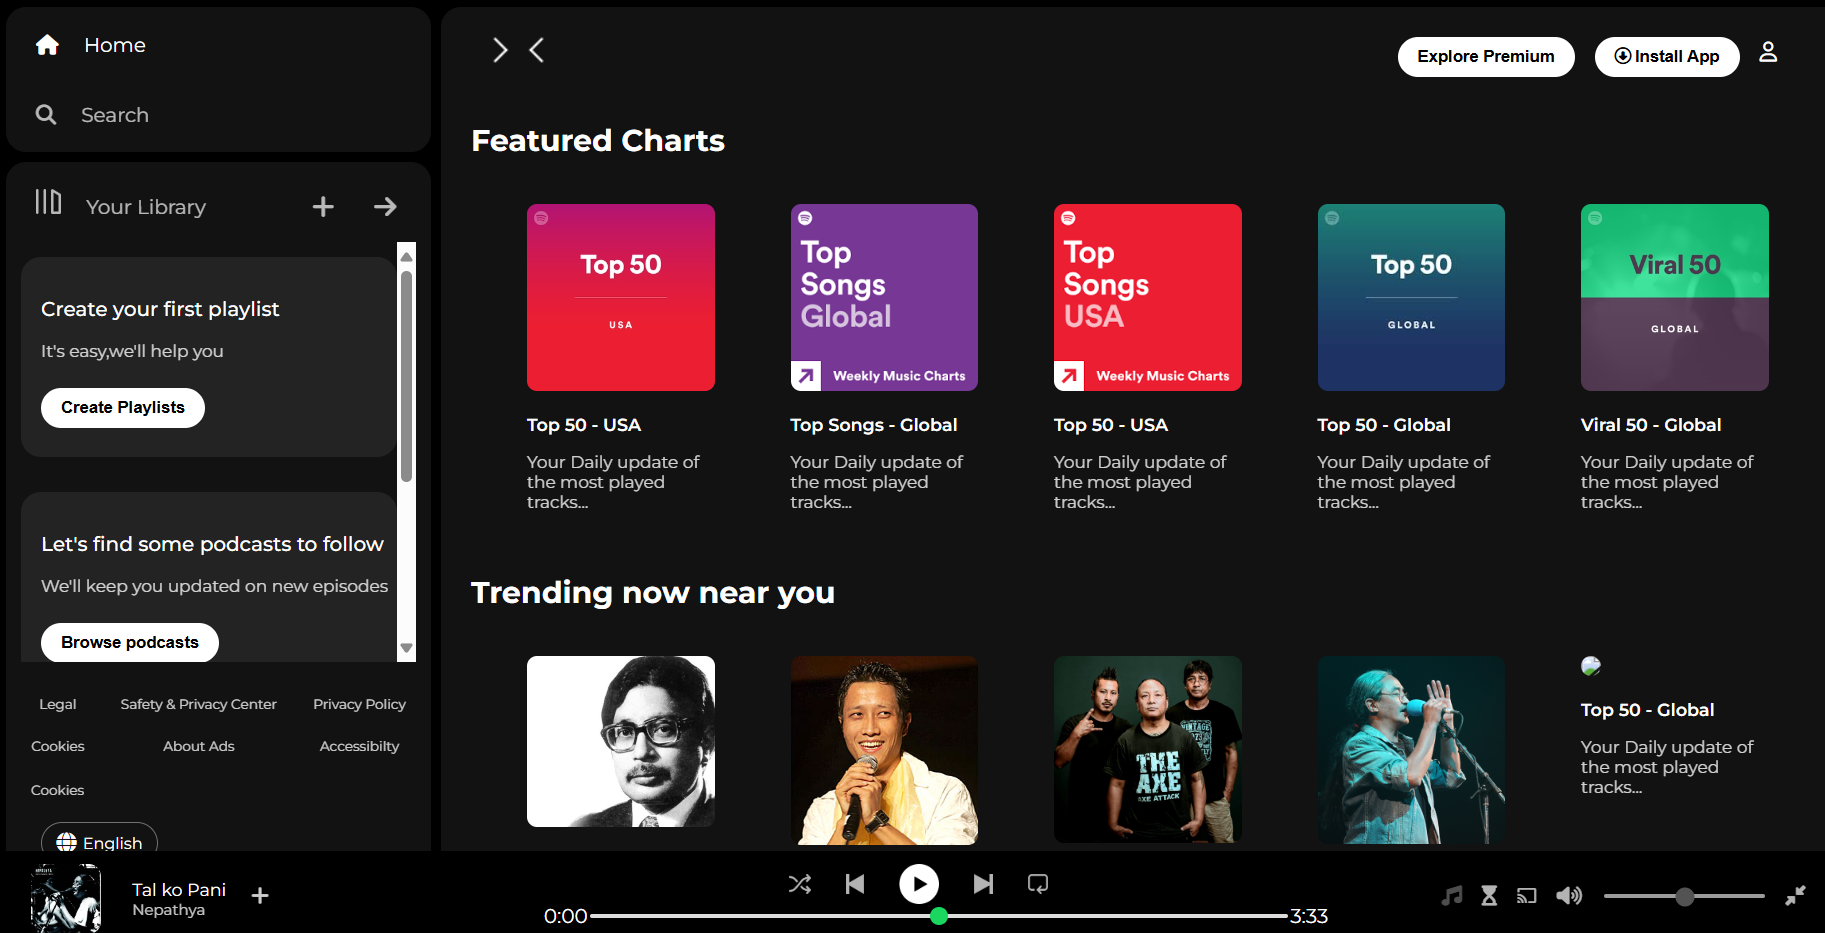The height and width of the screenshot is (933, 1825).
Task: Click Browse podcasts button
Action: pos(130,642)
